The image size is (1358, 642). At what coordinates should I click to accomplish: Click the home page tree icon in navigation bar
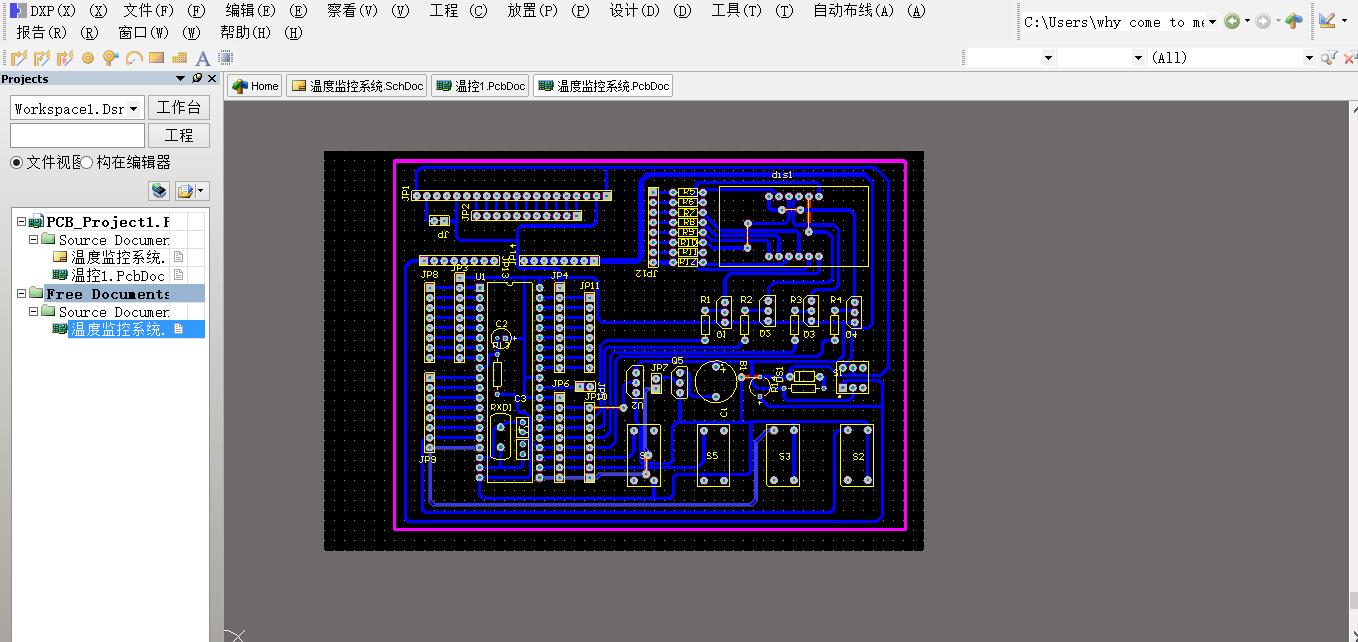[1294, 21]
